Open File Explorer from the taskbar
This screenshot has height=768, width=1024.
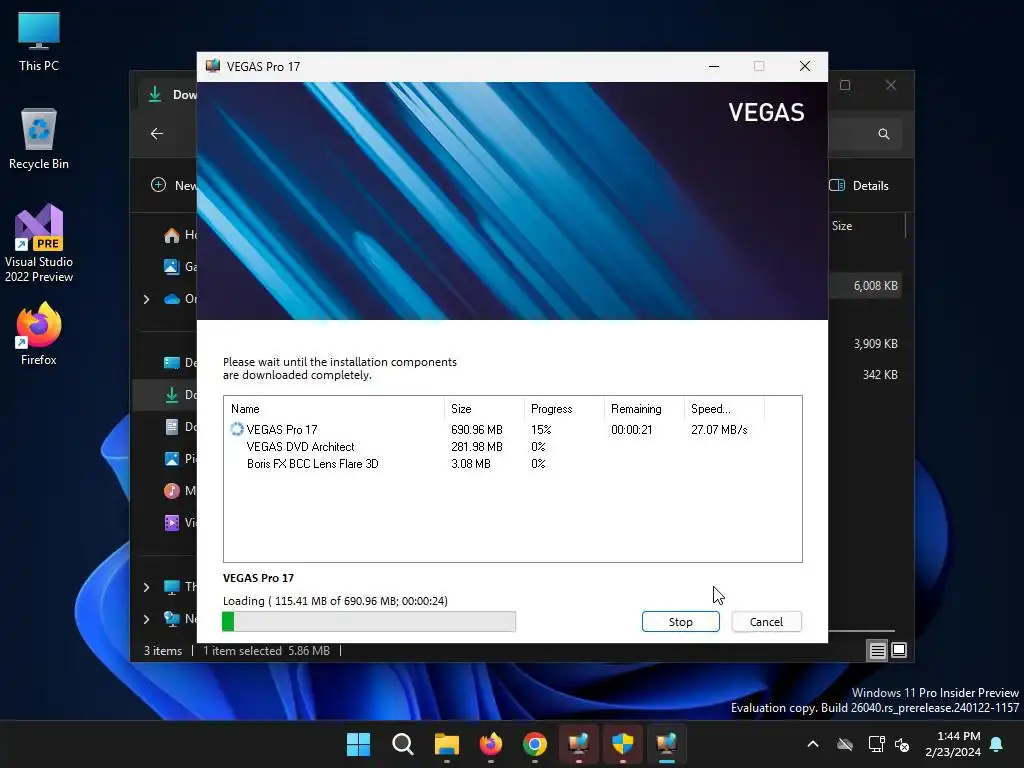point(447,744)
